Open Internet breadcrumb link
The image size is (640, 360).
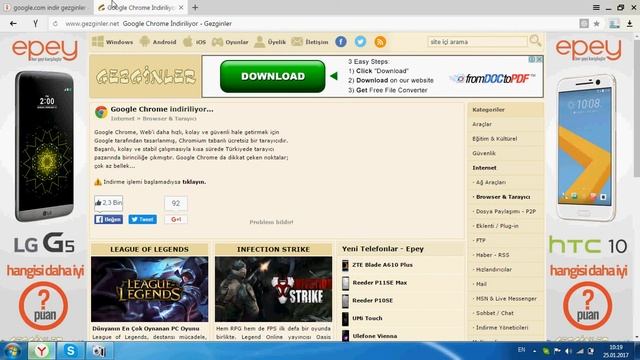122,118
